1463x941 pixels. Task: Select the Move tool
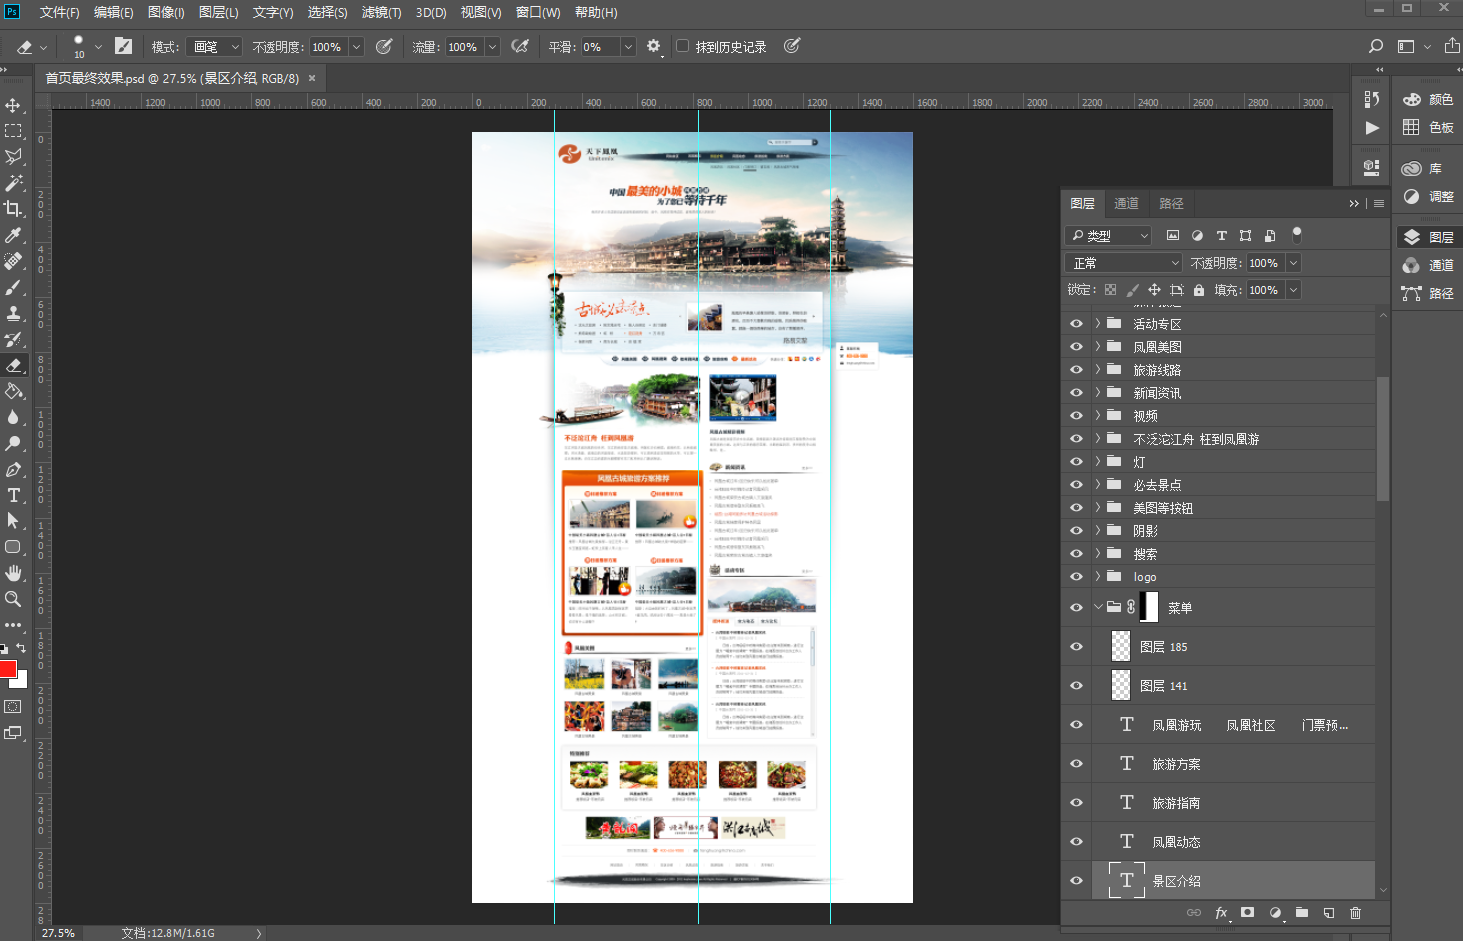(x=13, y=105)
